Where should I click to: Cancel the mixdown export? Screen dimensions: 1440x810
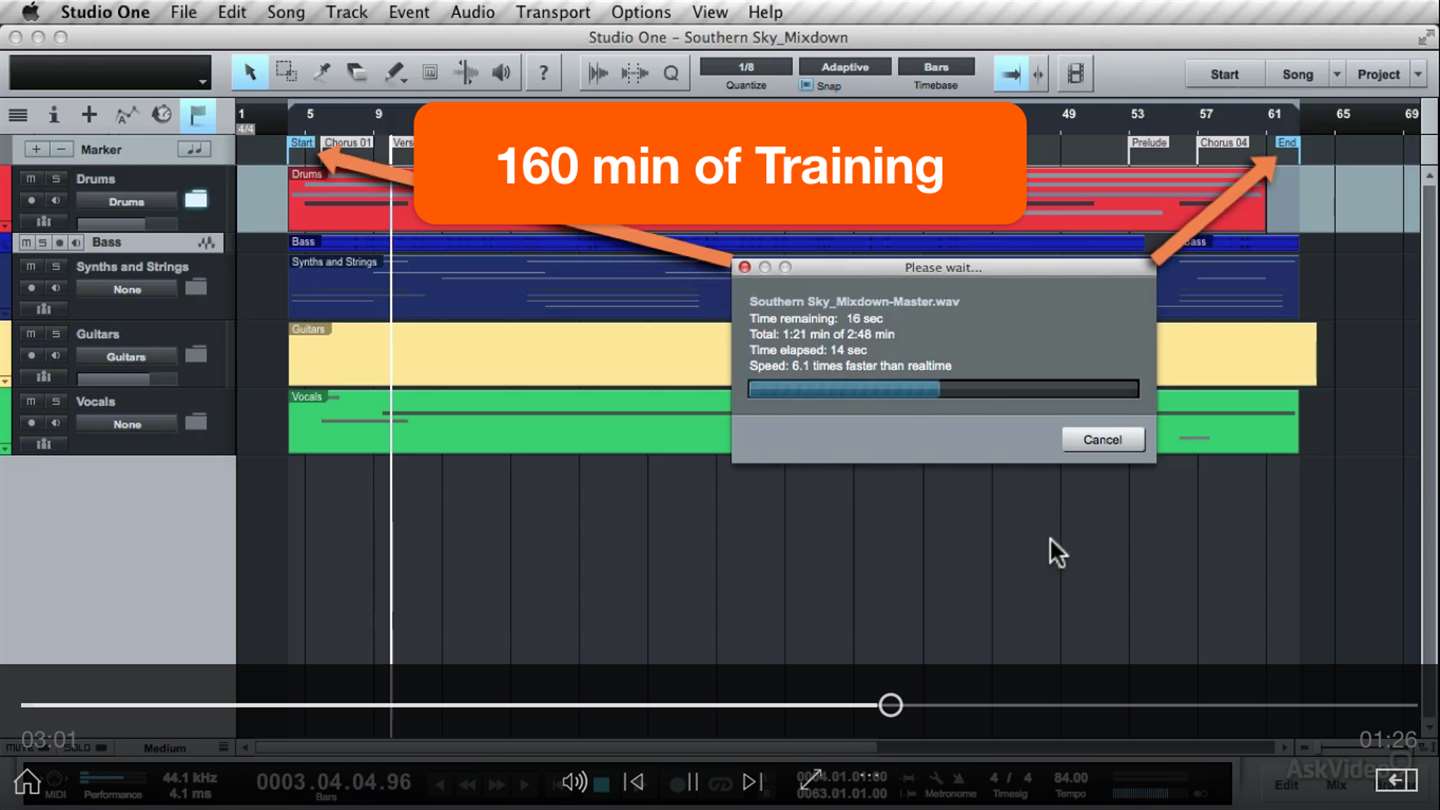tap(1103, 439)
